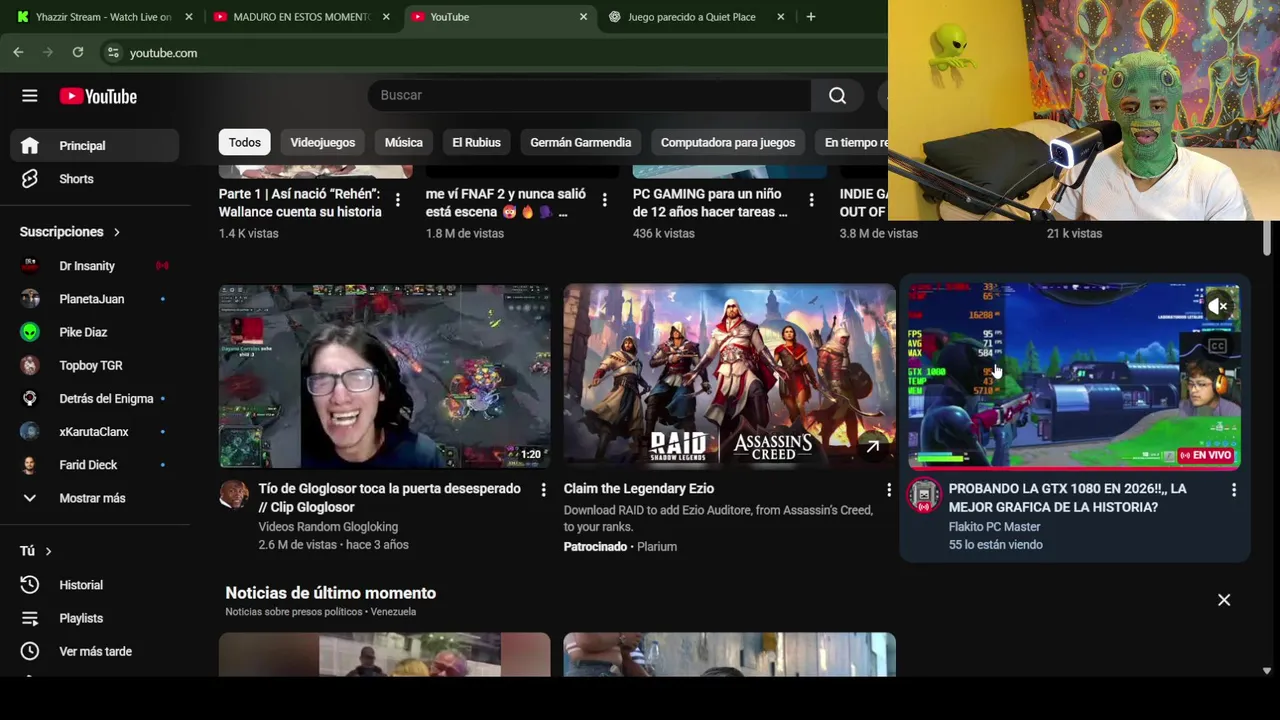The width and height of the screenshot is (1280, 720).
Task: Open the Gloglosor video thumbnail
Action: (x=385, y=376)
